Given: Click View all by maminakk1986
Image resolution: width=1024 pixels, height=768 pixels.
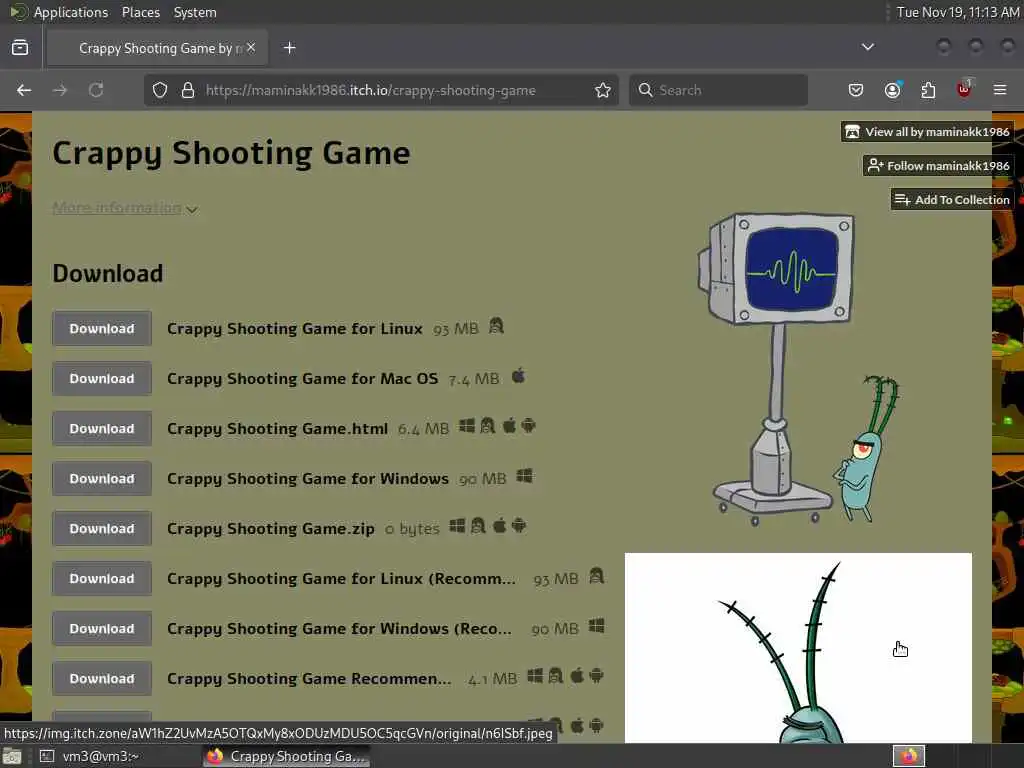Looking at the screenshot, I should (927, 132).
